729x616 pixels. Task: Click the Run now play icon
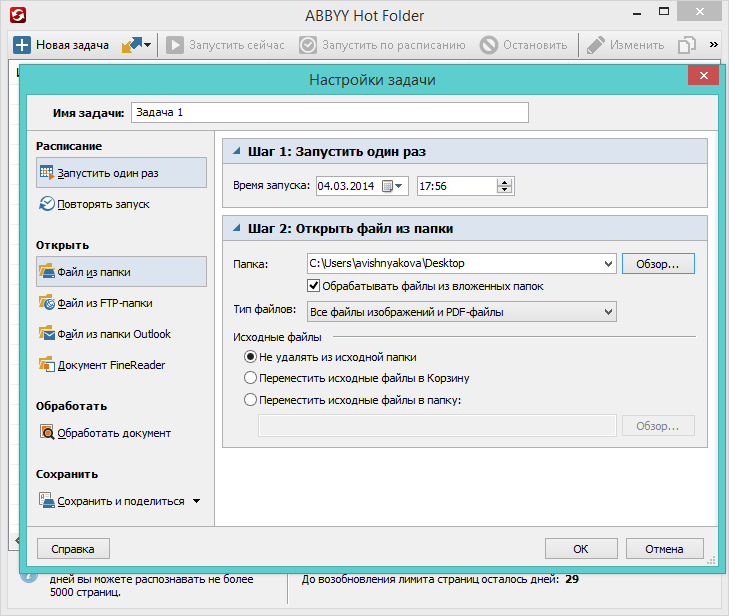tap(175, 45)
